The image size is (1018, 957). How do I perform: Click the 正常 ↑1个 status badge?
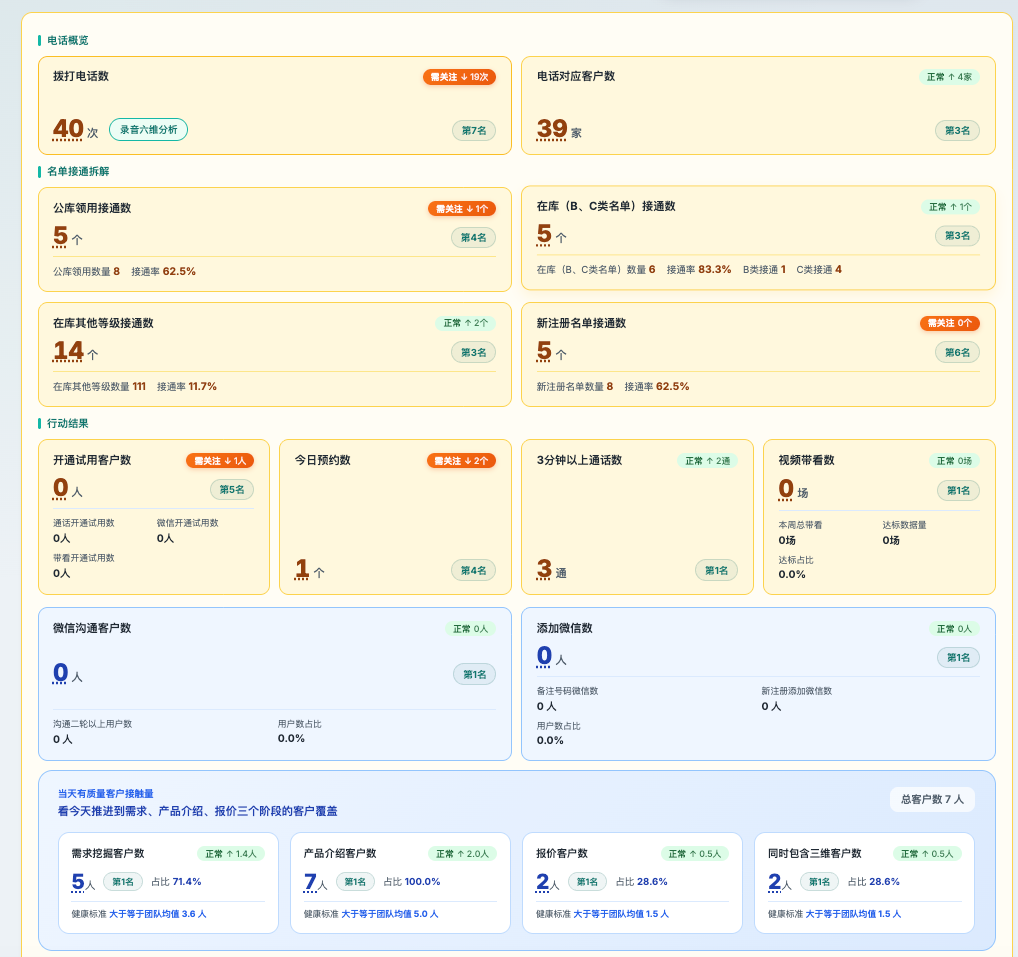tap(950, 206)
